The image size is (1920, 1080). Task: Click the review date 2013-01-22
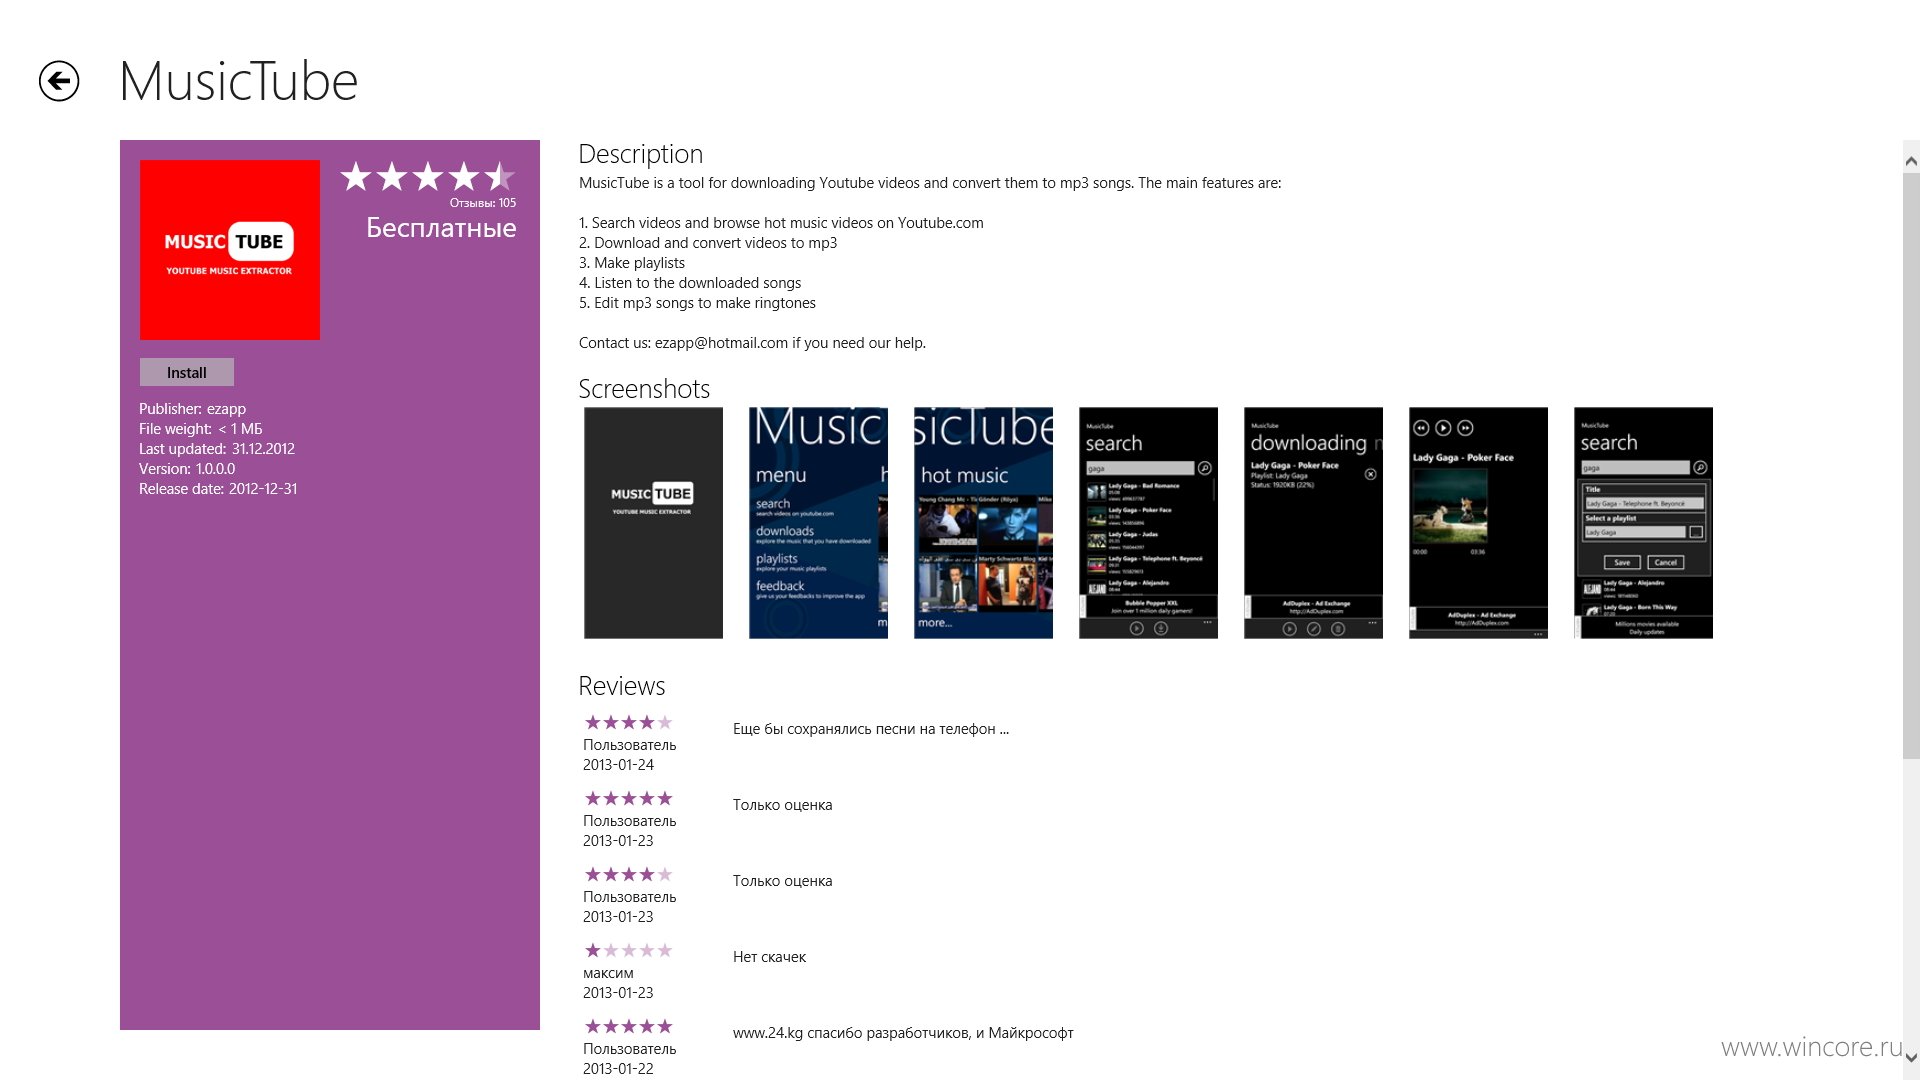point(618,1069)
